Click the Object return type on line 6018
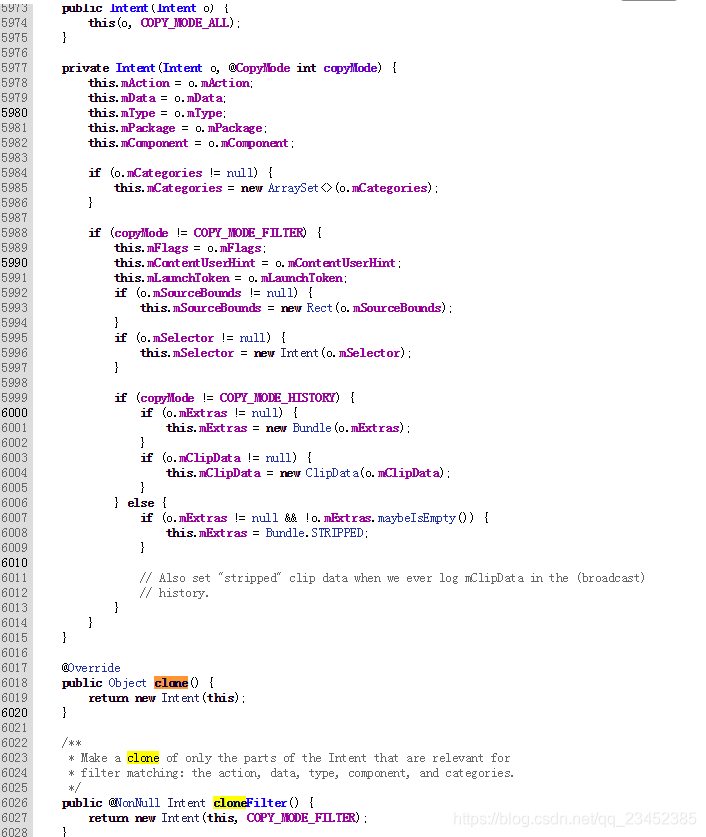Viewport: 706px width, 837px height. click(x=127, y=683)
